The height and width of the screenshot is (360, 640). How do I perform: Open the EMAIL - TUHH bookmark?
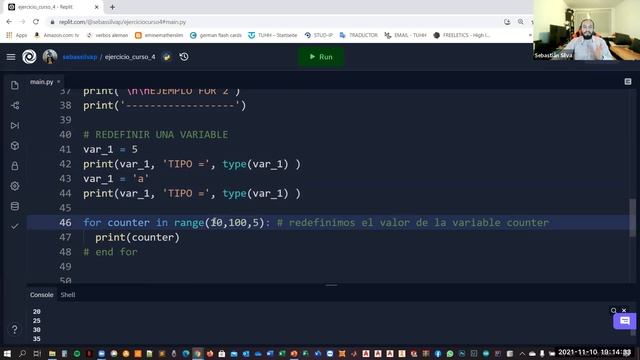coord(405,36)
